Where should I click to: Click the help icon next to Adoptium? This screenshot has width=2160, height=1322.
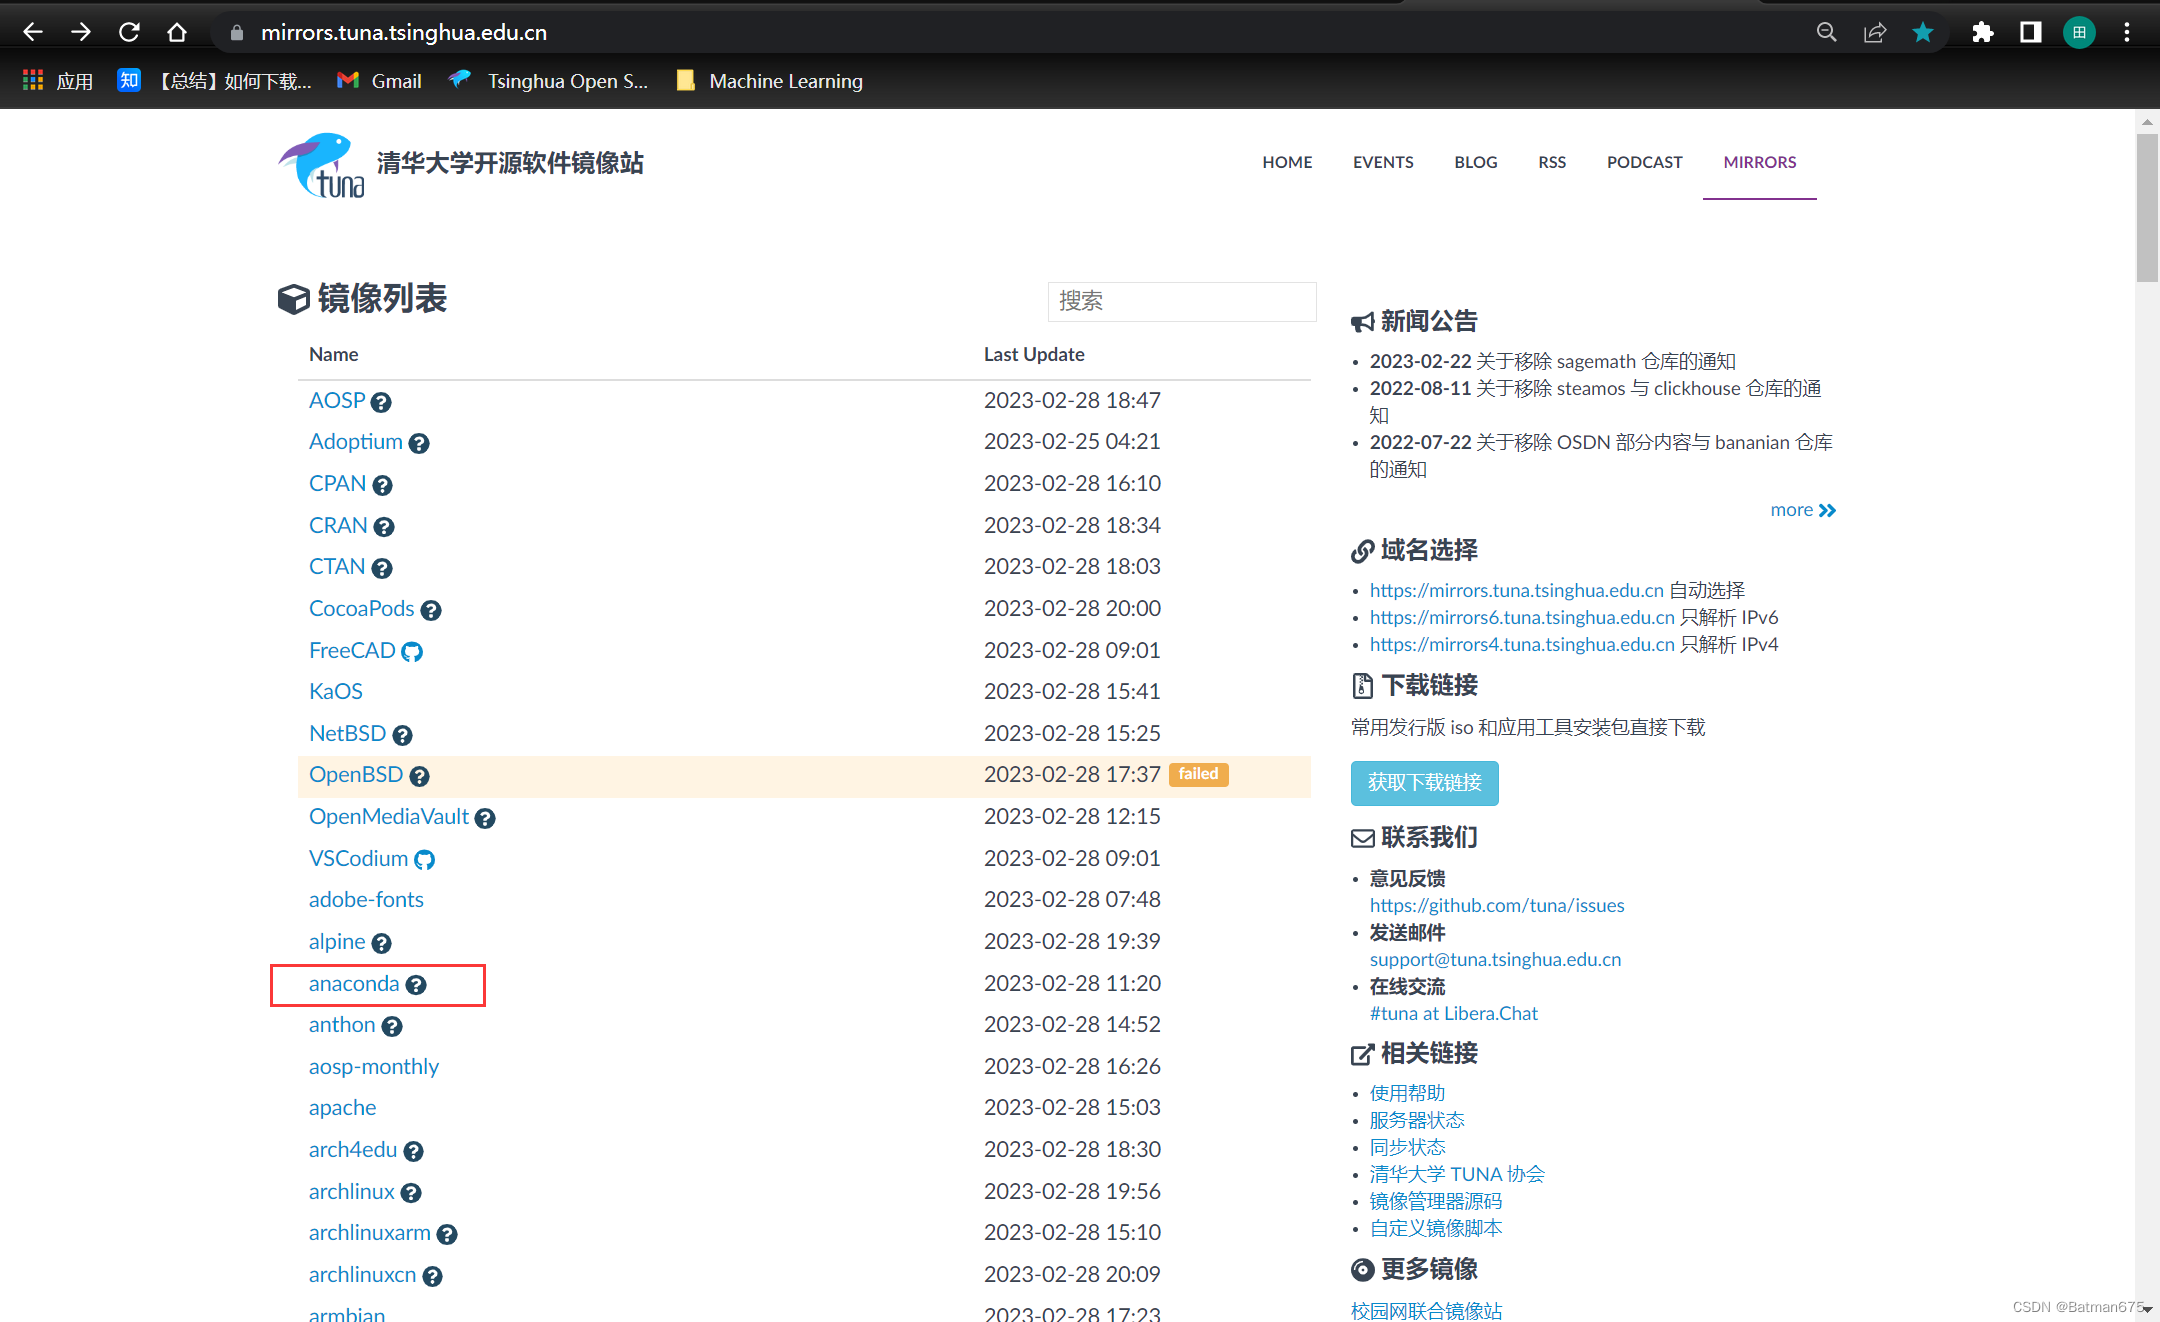[419, 443]
